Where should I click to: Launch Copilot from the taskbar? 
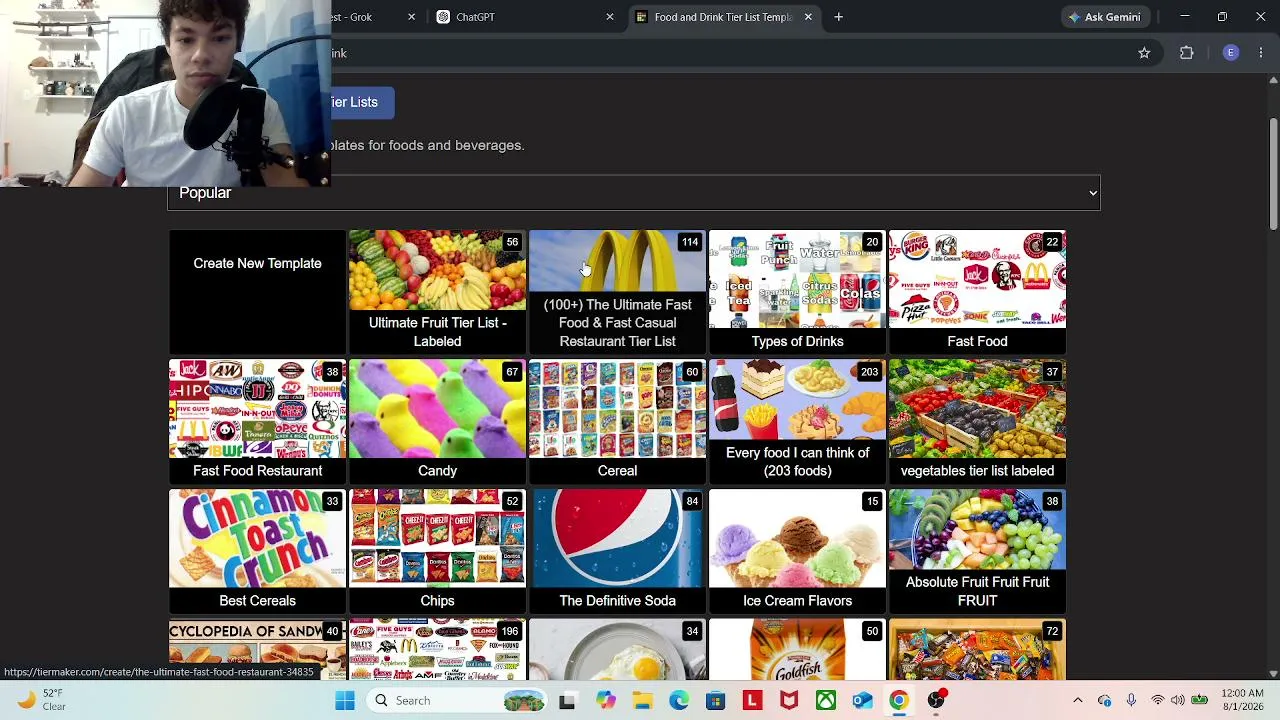[605, 701]
